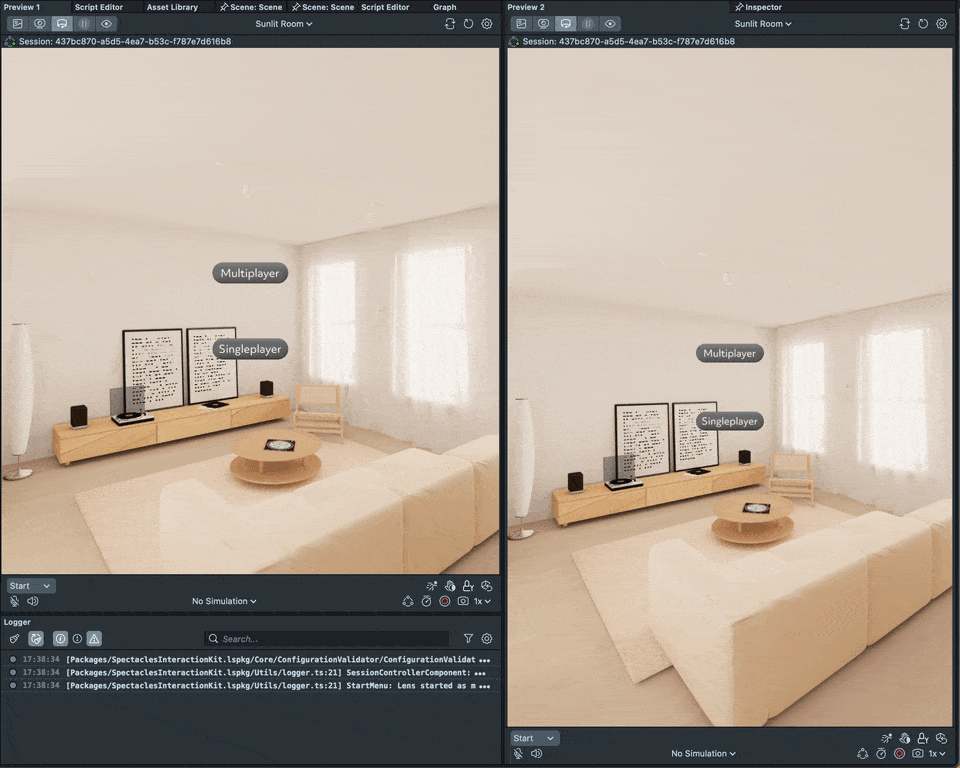Open Logger settings gear icon

pos(487,638)
